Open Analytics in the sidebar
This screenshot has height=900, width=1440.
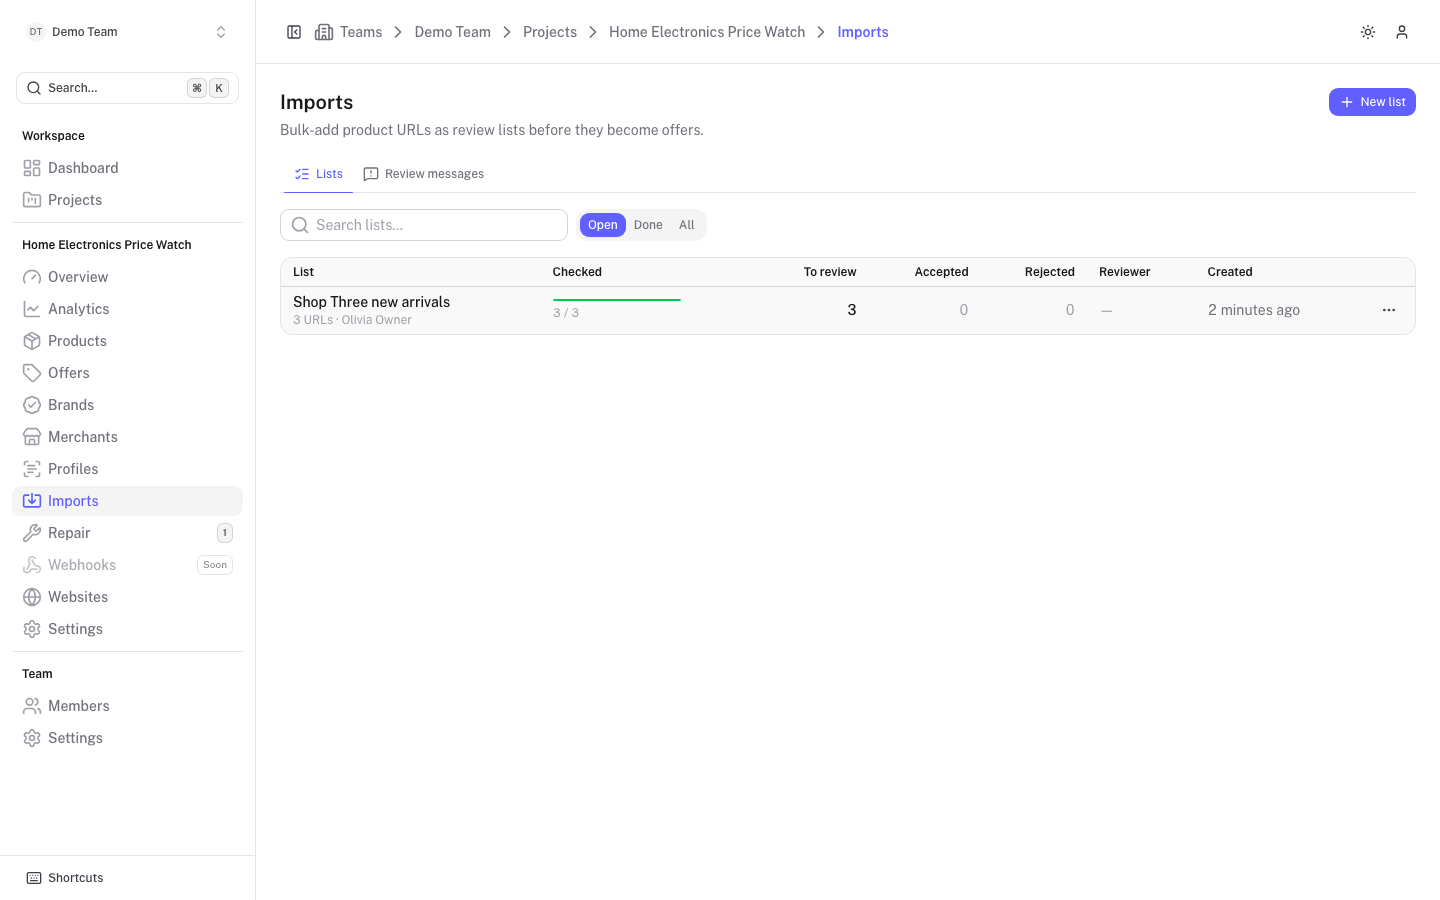pyautogui.click(x=127, y=309)
